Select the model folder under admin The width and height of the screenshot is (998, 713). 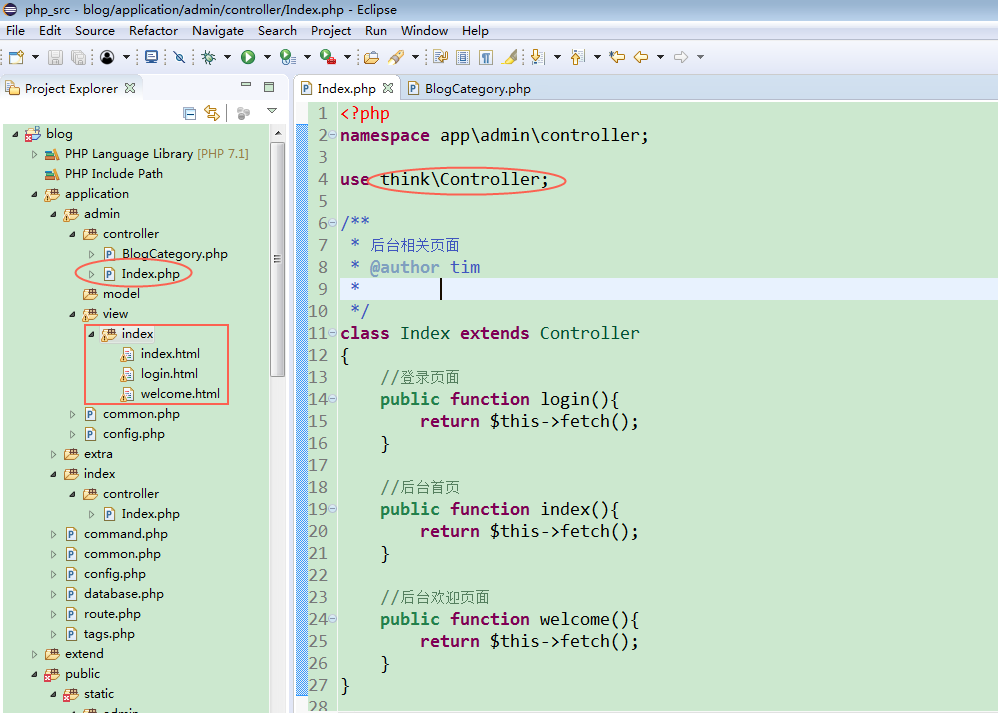(x=121, y=294)
